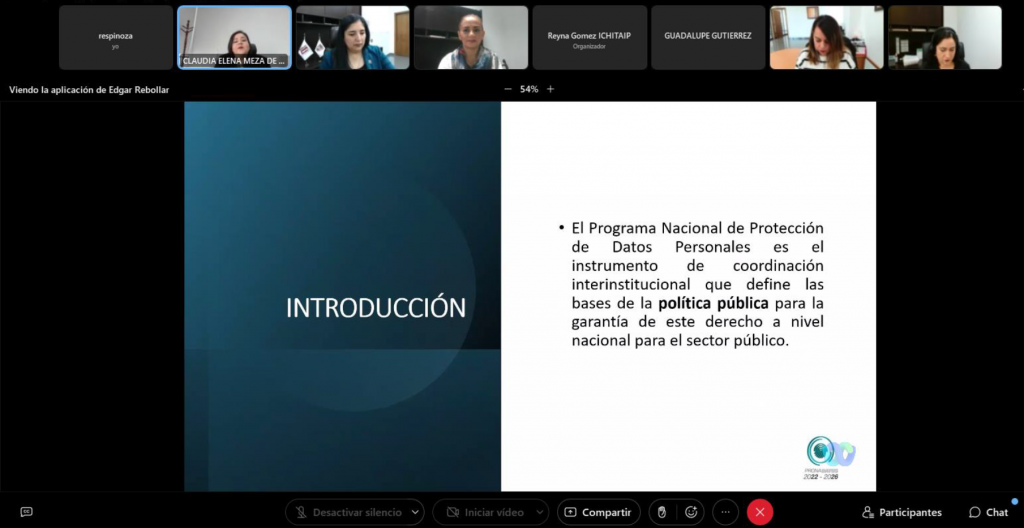Viewport: 1024px width, 528px height.
Task: Open closed captions icon at bottom left
Action: click(x=26, y=512)
